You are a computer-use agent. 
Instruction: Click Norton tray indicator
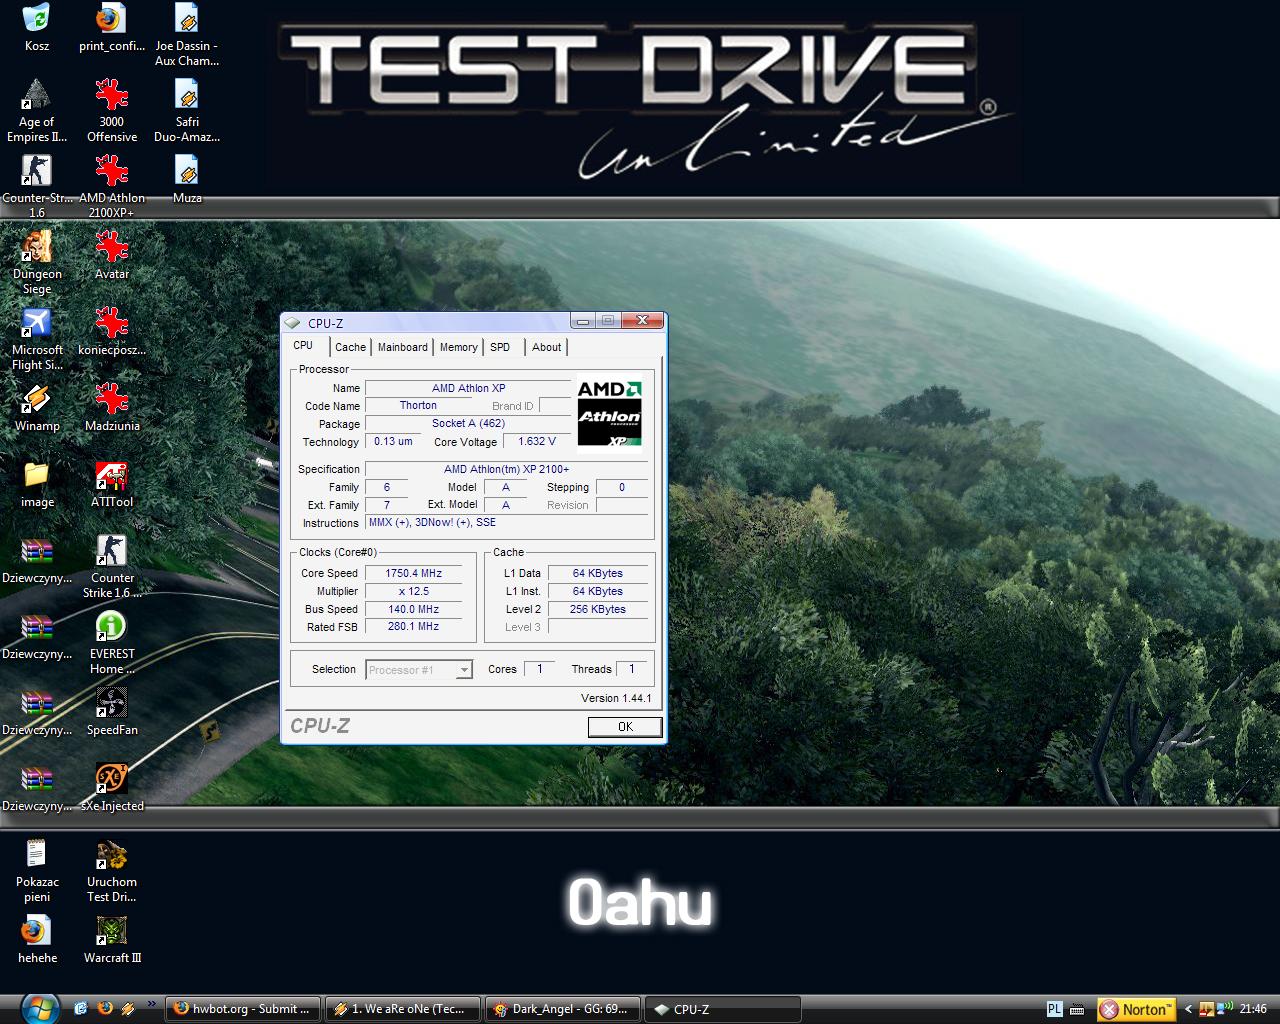1137,1009
